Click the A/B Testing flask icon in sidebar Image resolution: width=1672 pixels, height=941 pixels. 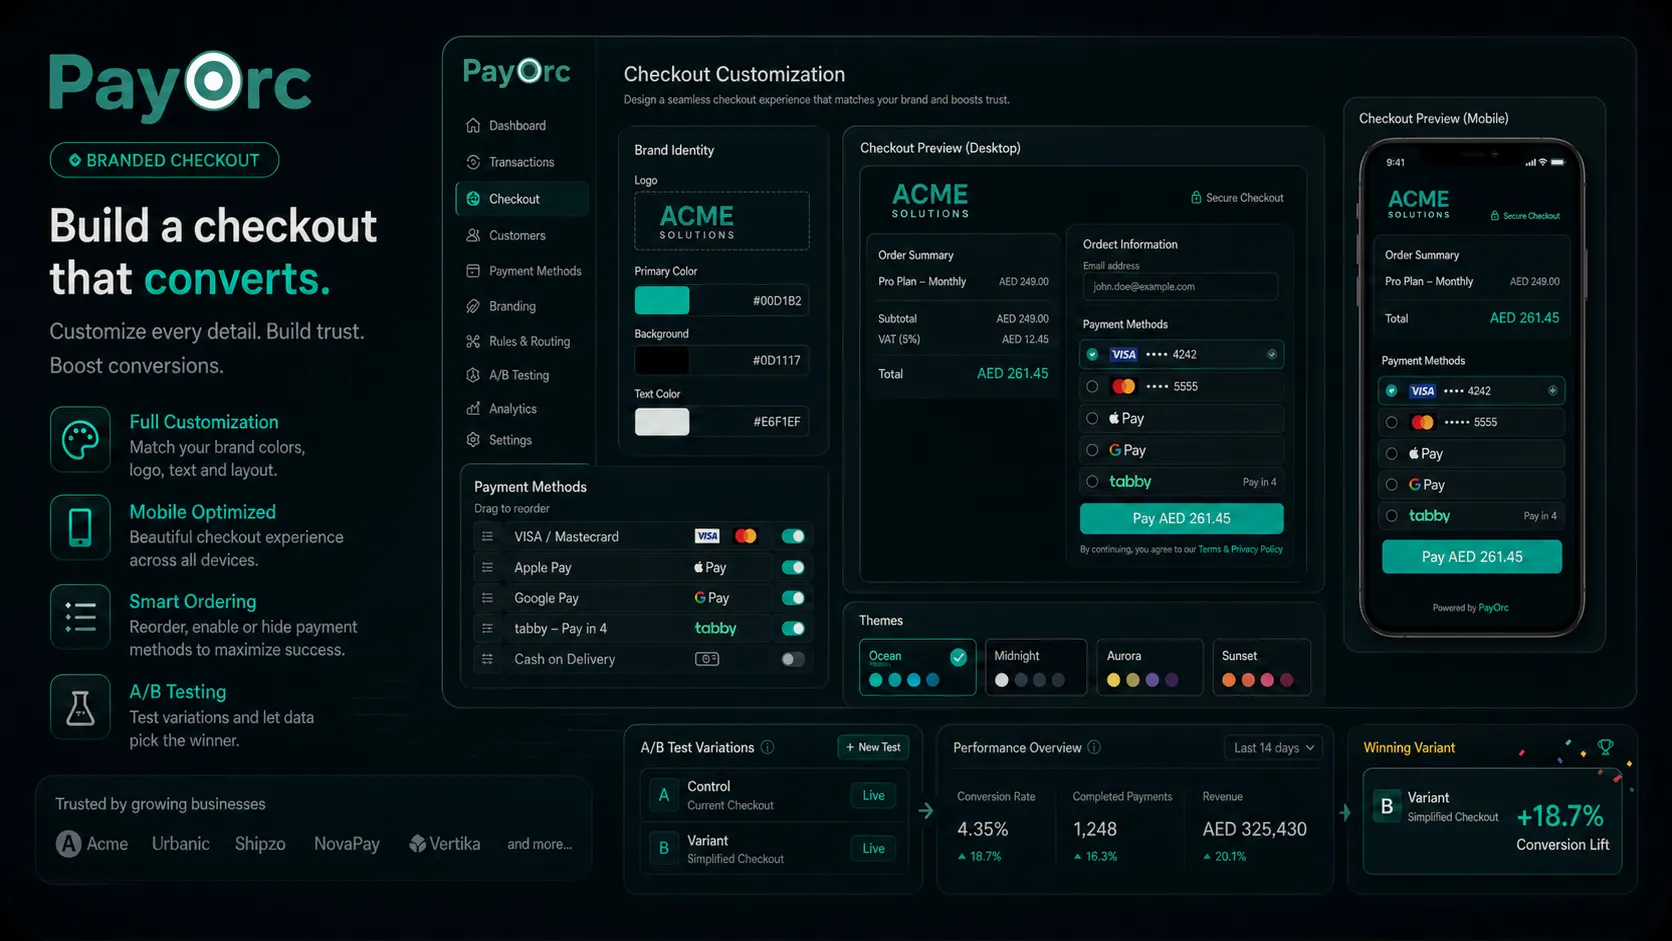pyautogui.click(x=473, y=375)
